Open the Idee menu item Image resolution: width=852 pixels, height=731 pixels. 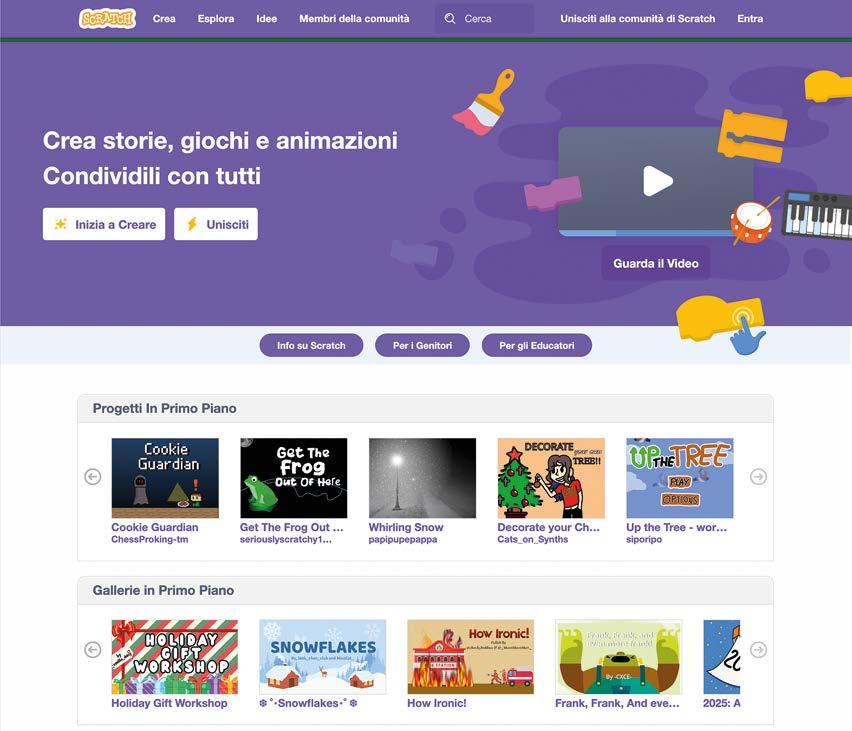[267, 18]
